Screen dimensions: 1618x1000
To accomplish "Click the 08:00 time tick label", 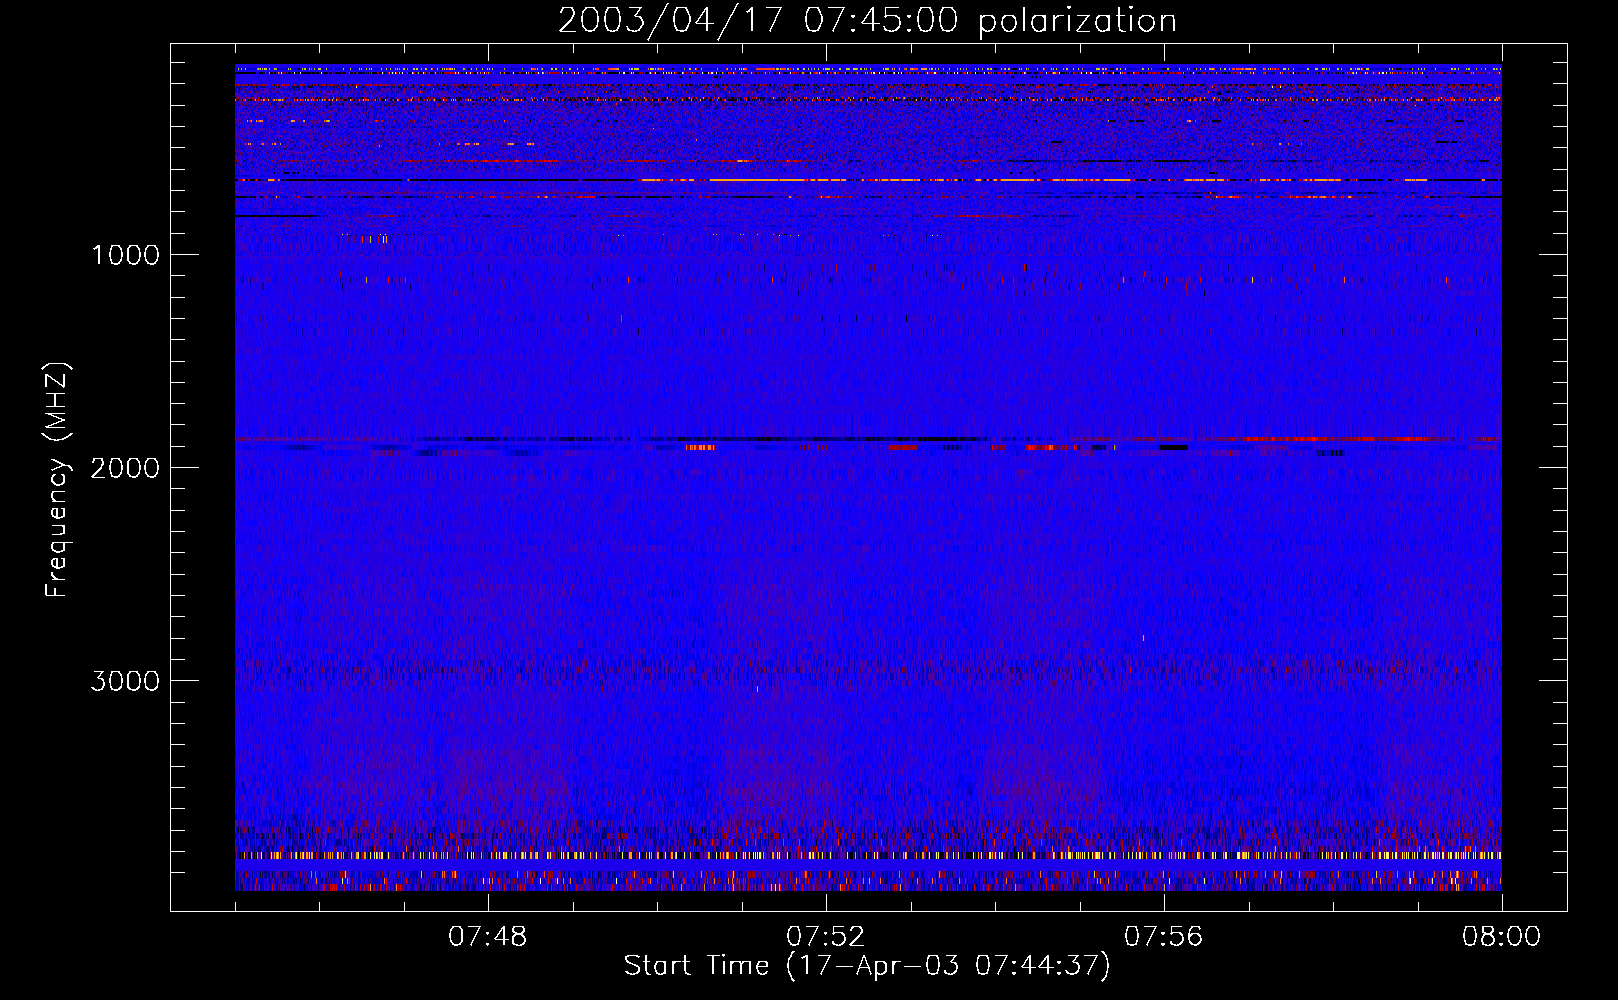I will point(1502,937).
